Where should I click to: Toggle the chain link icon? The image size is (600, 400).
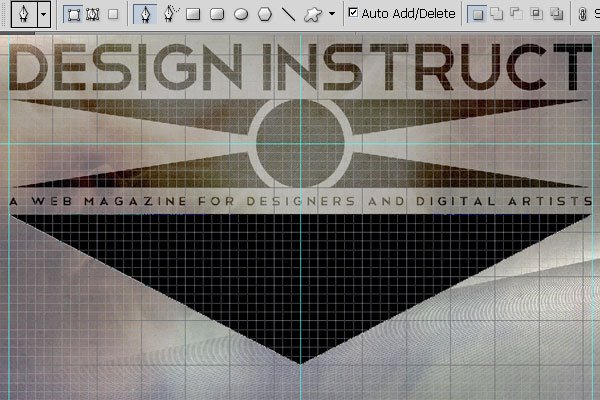click(x=582, y=15)
